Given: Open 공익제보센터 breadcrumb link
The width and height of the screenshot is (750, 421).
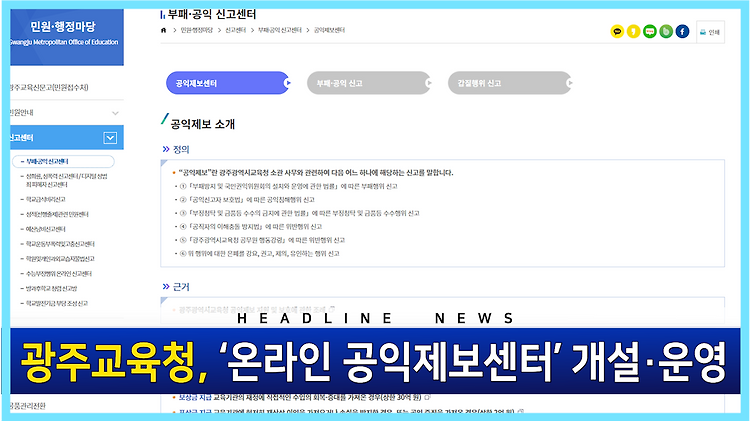Looking at the screenshot, I should tap(329, 30).
